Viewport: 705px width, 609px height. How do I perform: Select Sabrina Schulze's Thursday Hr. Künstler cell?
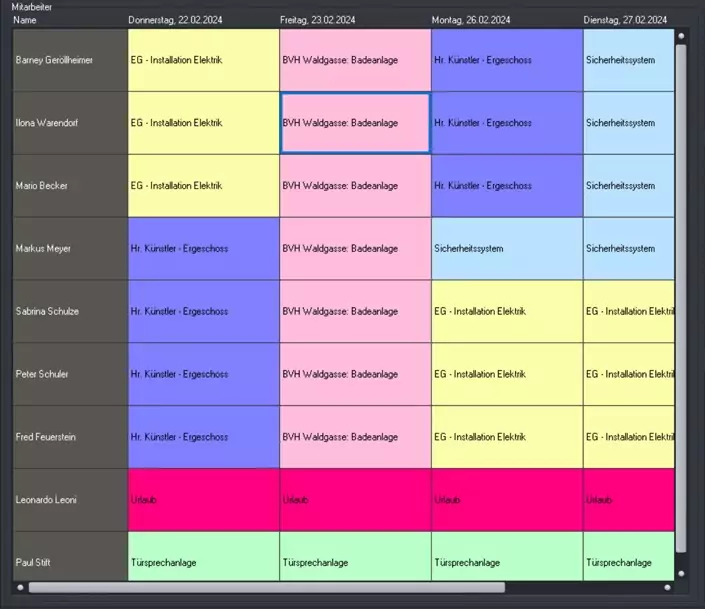204,311
